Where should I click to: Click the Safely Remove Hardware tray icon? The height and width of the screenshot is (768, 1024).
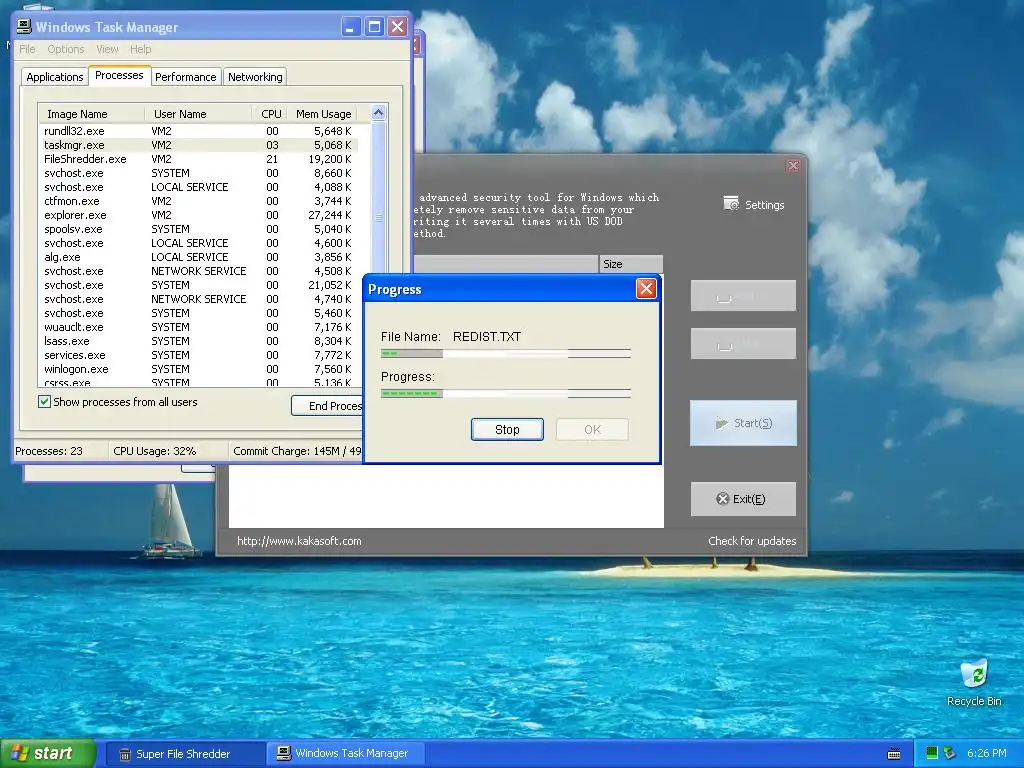[950, 753]
